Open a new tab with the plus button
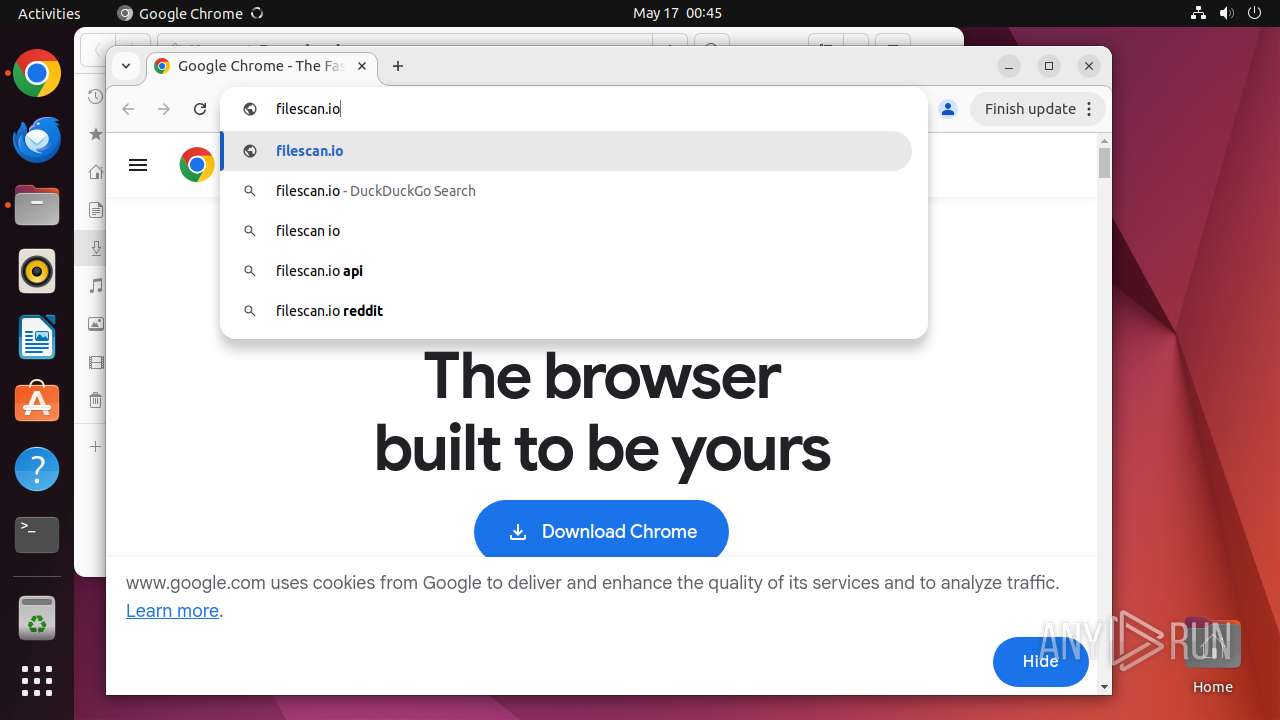 pos(398,66)
